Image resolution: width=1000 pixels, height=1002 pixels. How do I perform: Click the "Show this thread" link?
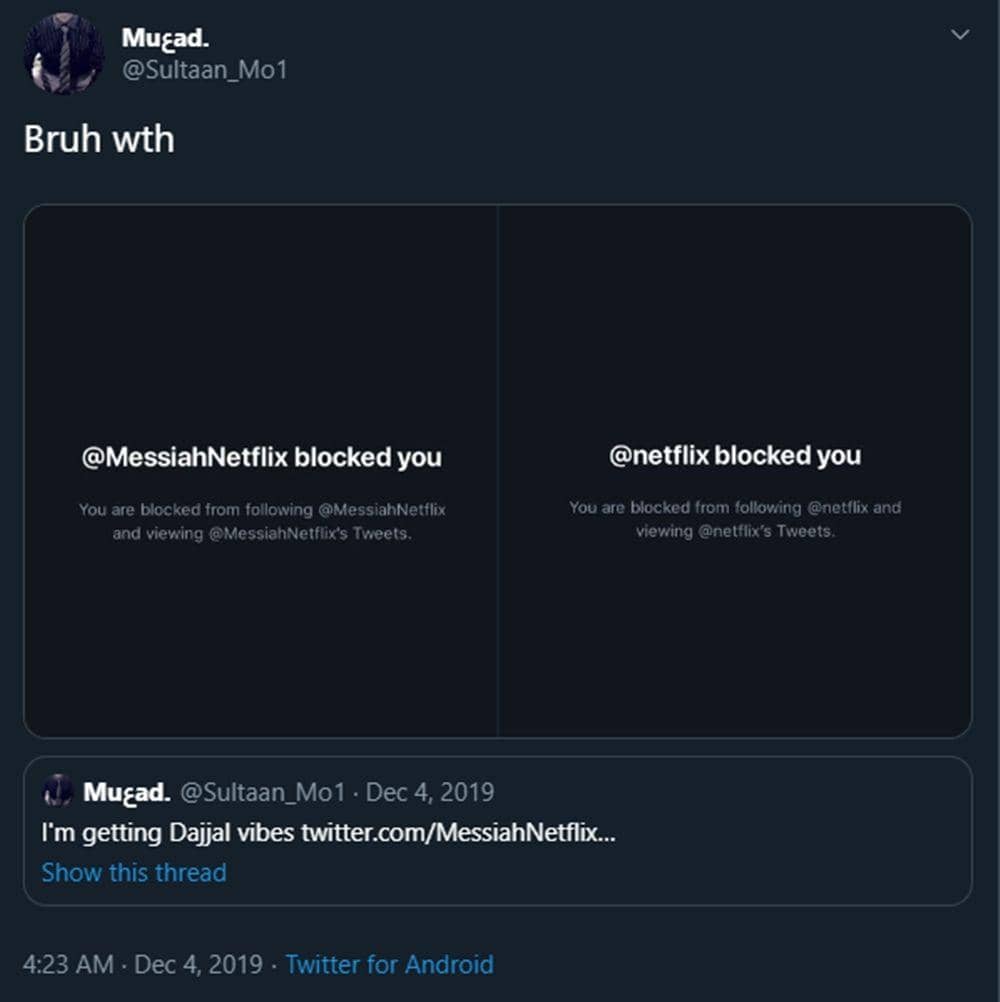point(134,872)
